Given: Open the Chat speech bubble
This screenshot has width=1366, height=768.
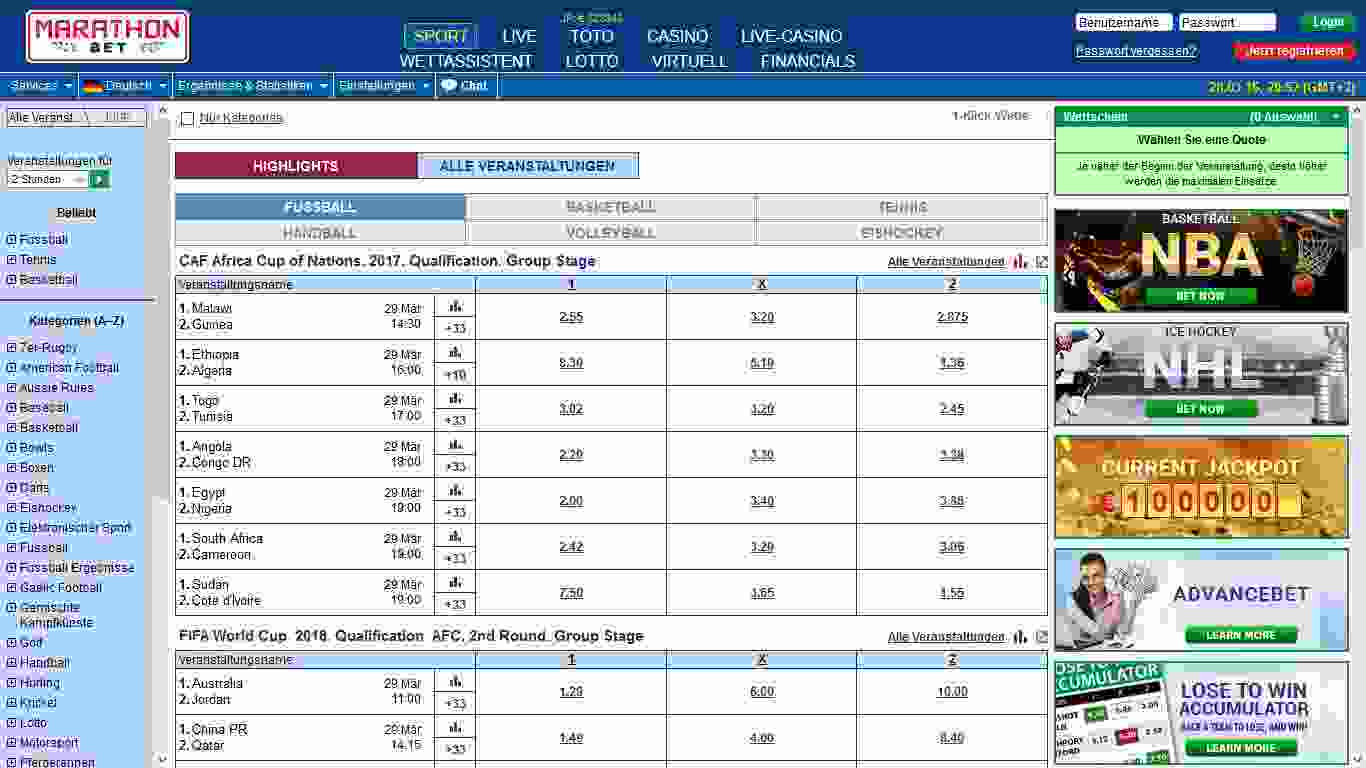Looking at the screenshot, I should pyautogui.click(x=465, y=85).
